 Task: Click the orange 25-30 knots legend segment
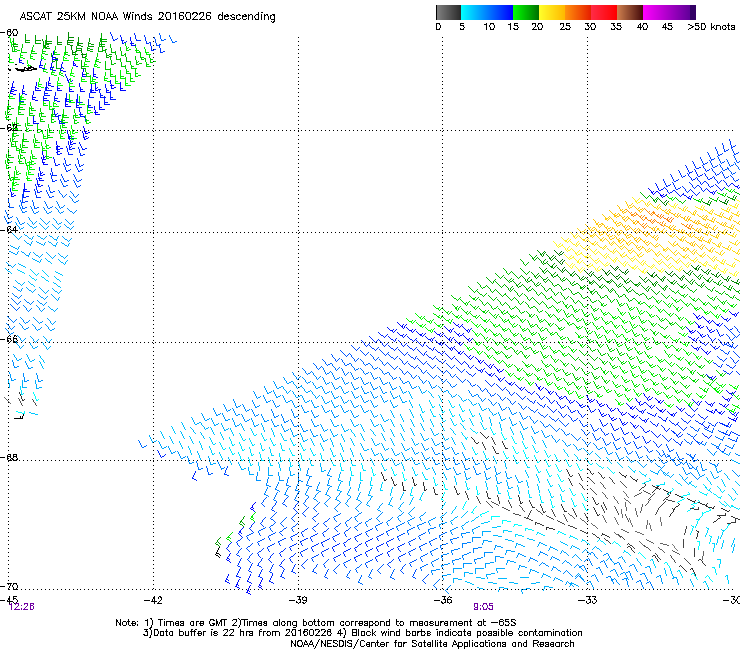pos(578,12)
